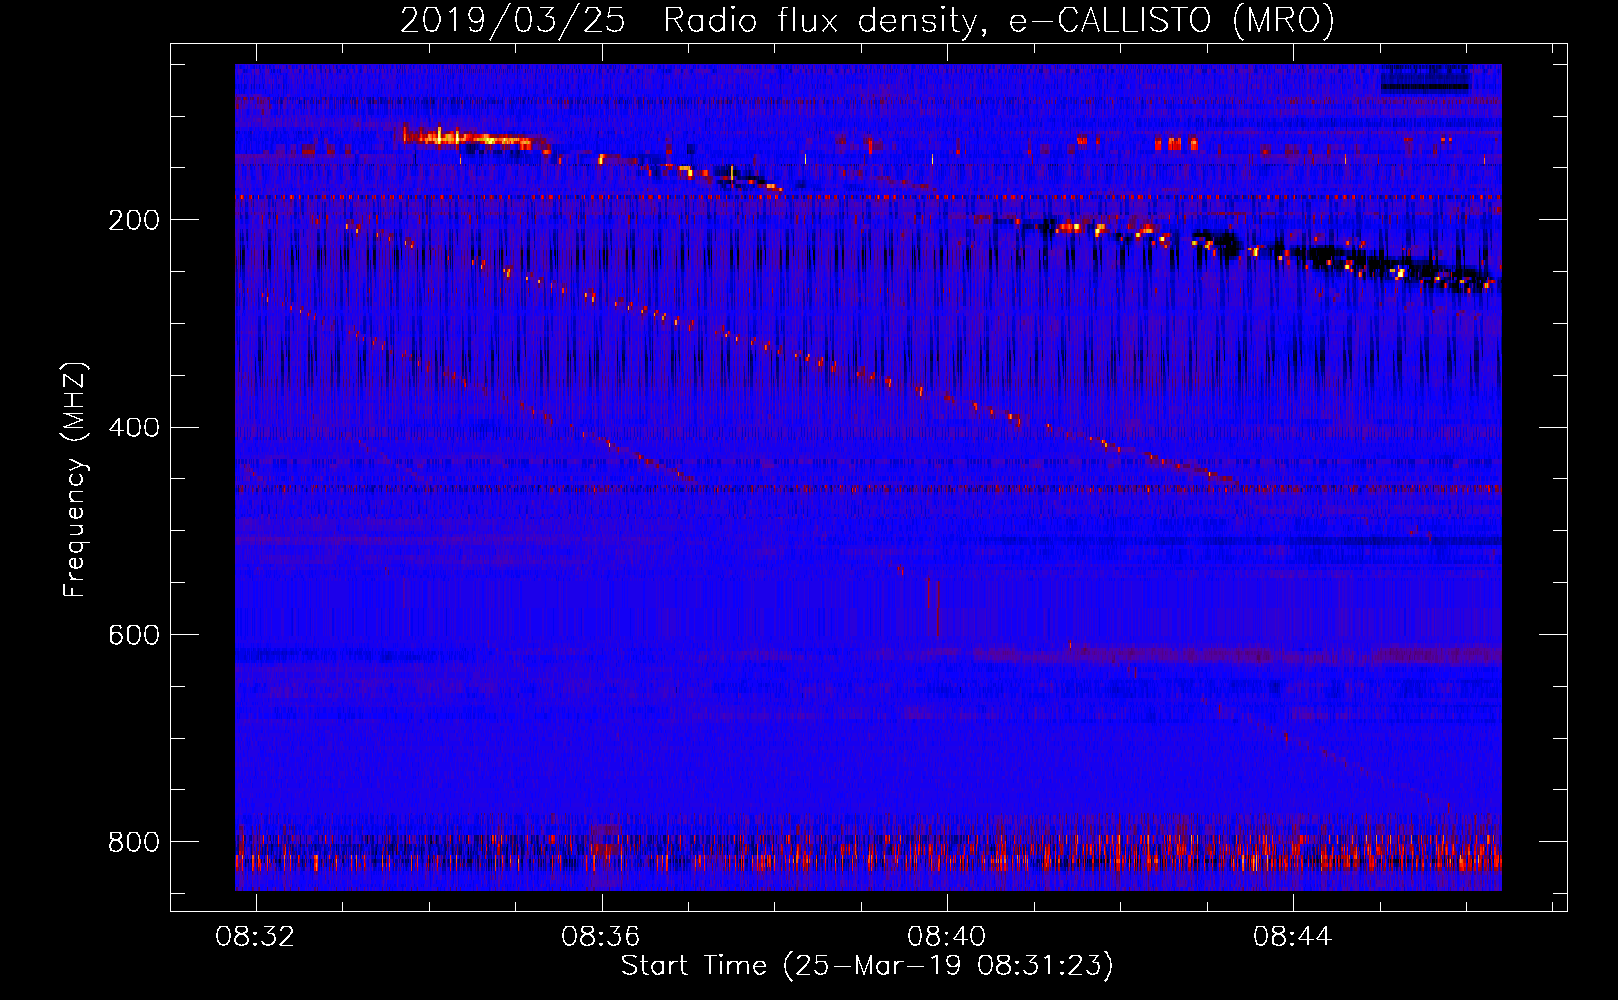1618x1000 pixels.
Task: Click the 800 frequency tick label
Action: coord(134,842)
